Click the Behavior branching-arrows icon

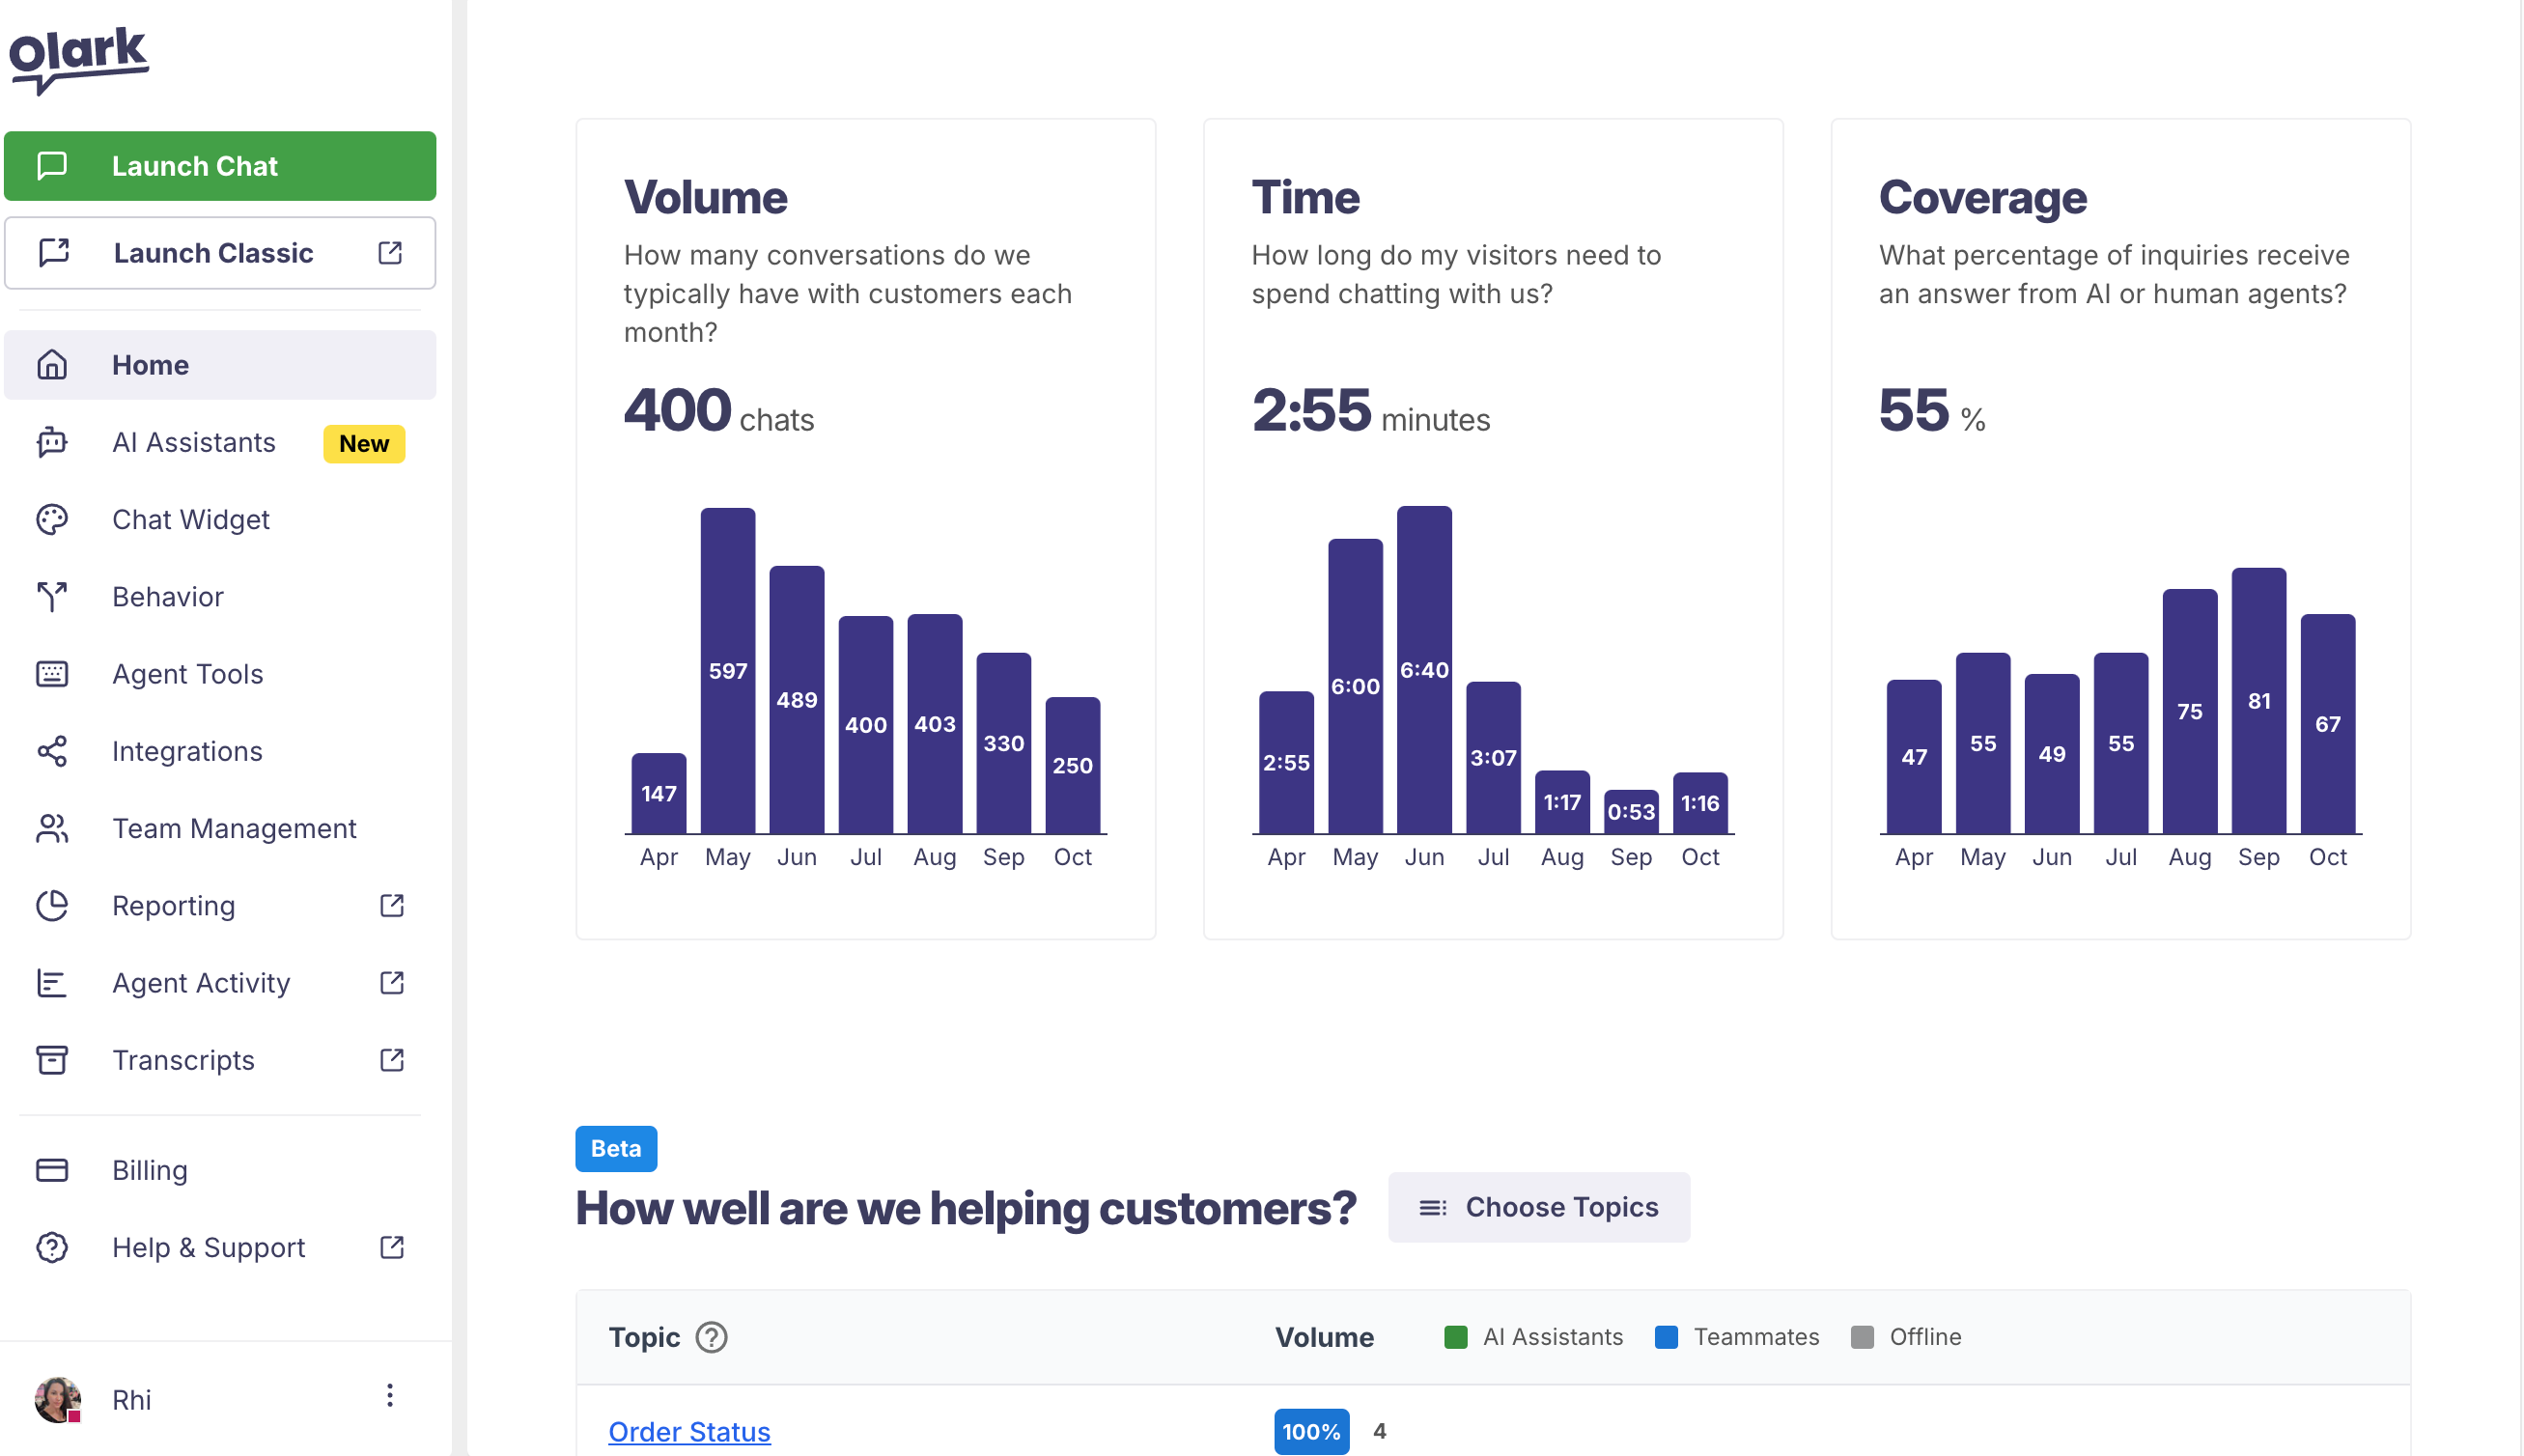click(51, 596)
